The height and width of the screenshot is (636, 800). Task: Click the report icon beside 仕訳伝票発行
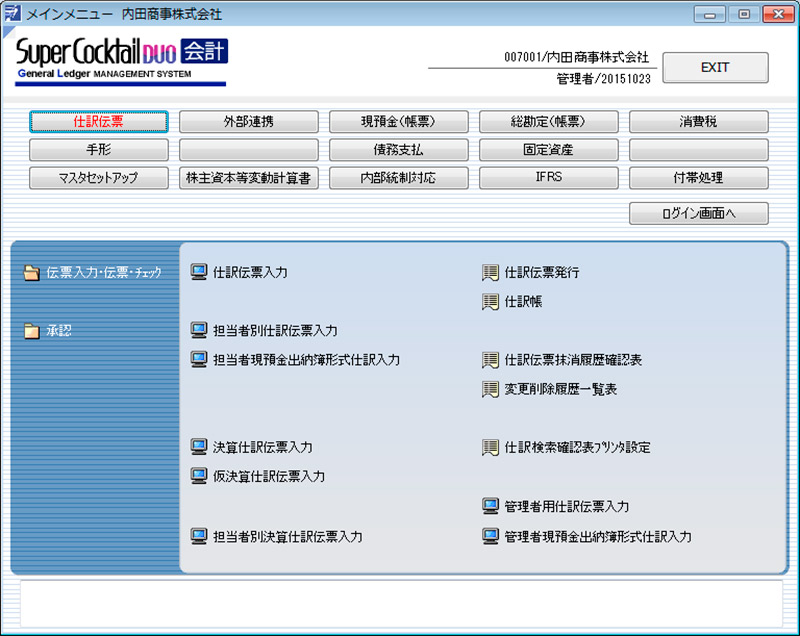pyautogui.click(x=490, y=272)
